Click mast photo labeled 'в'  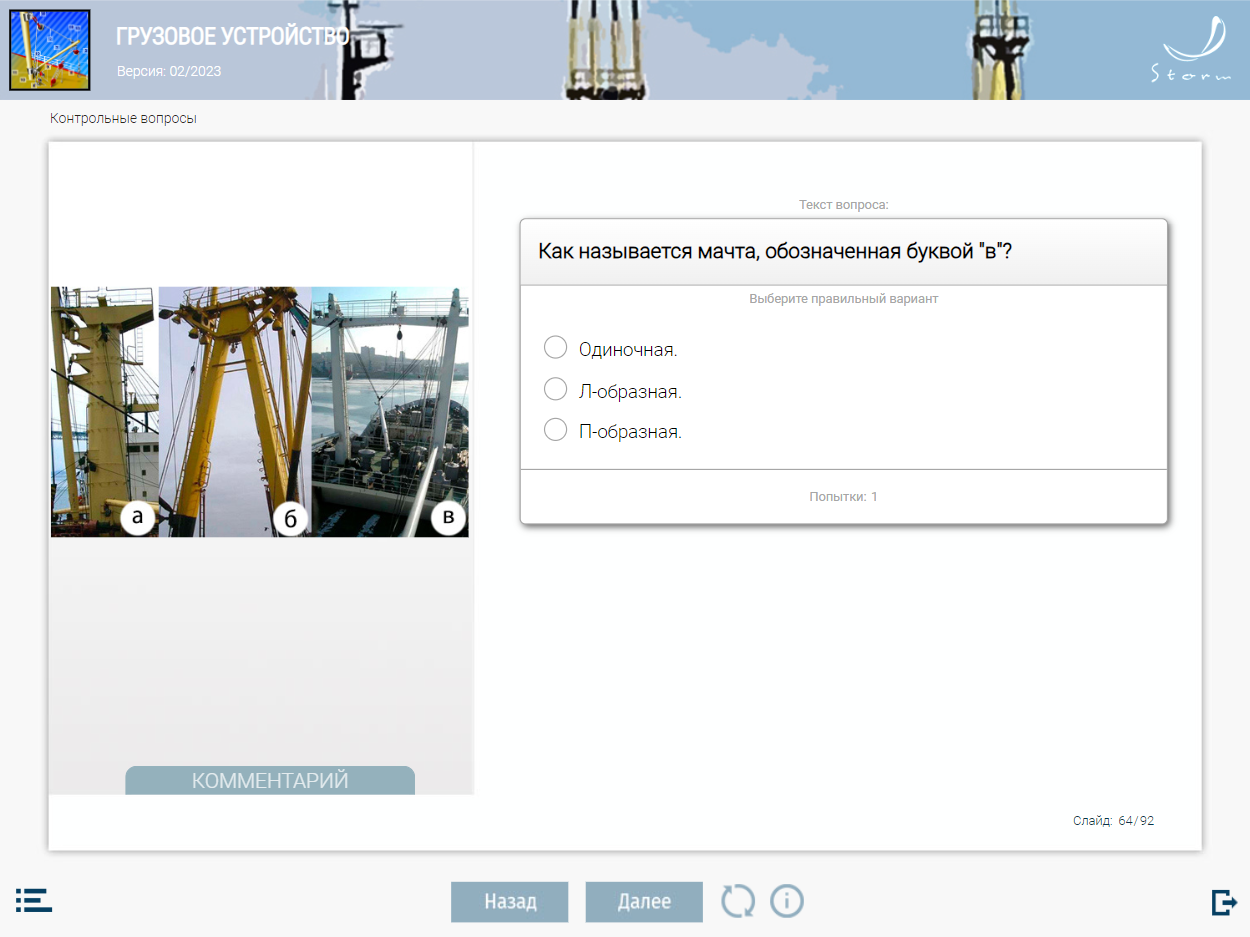pos(390,412)
